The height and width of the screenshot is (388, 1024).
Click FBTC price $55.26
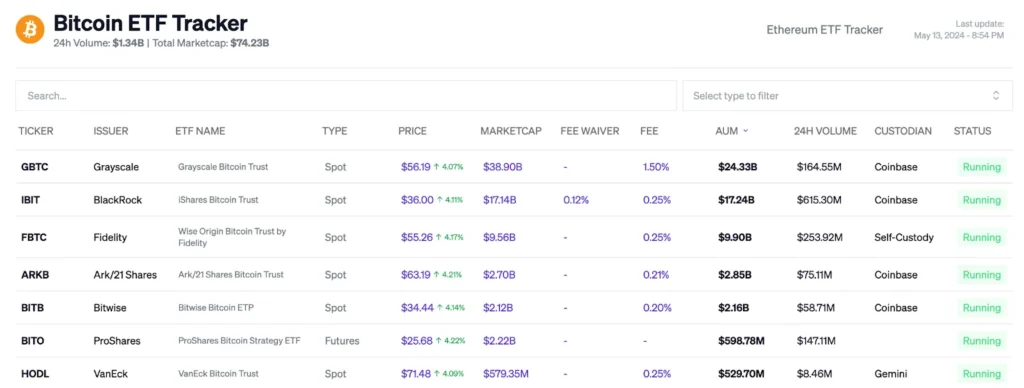pos(417,237)
